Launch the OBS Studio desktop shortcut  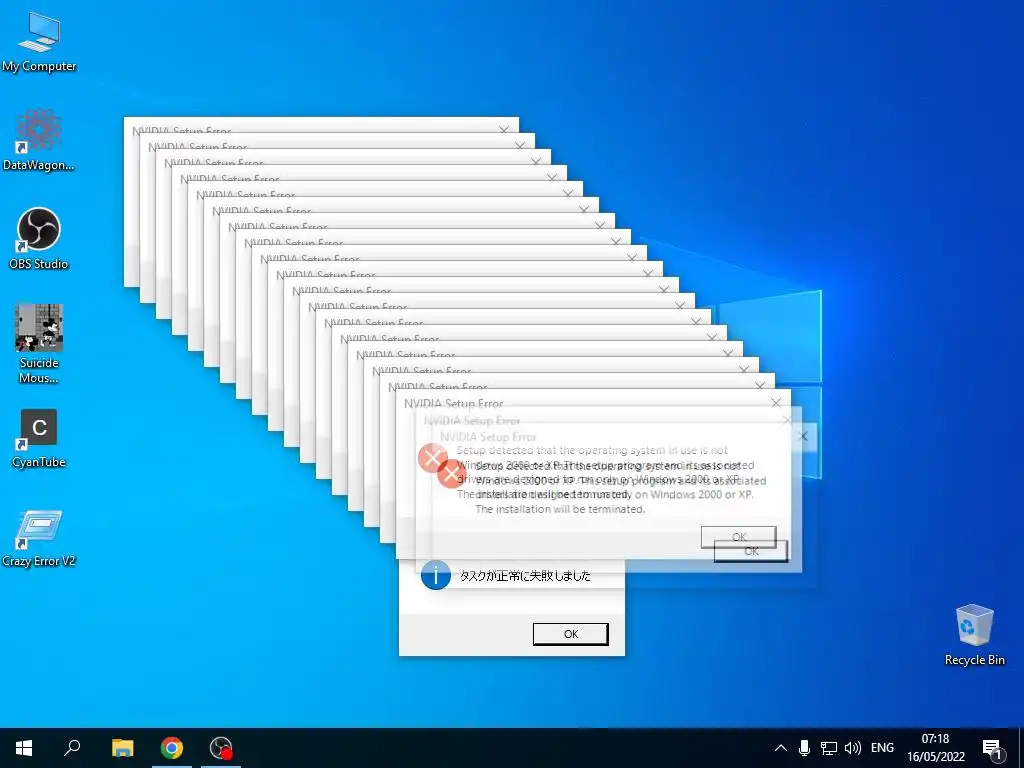[39, 239]
